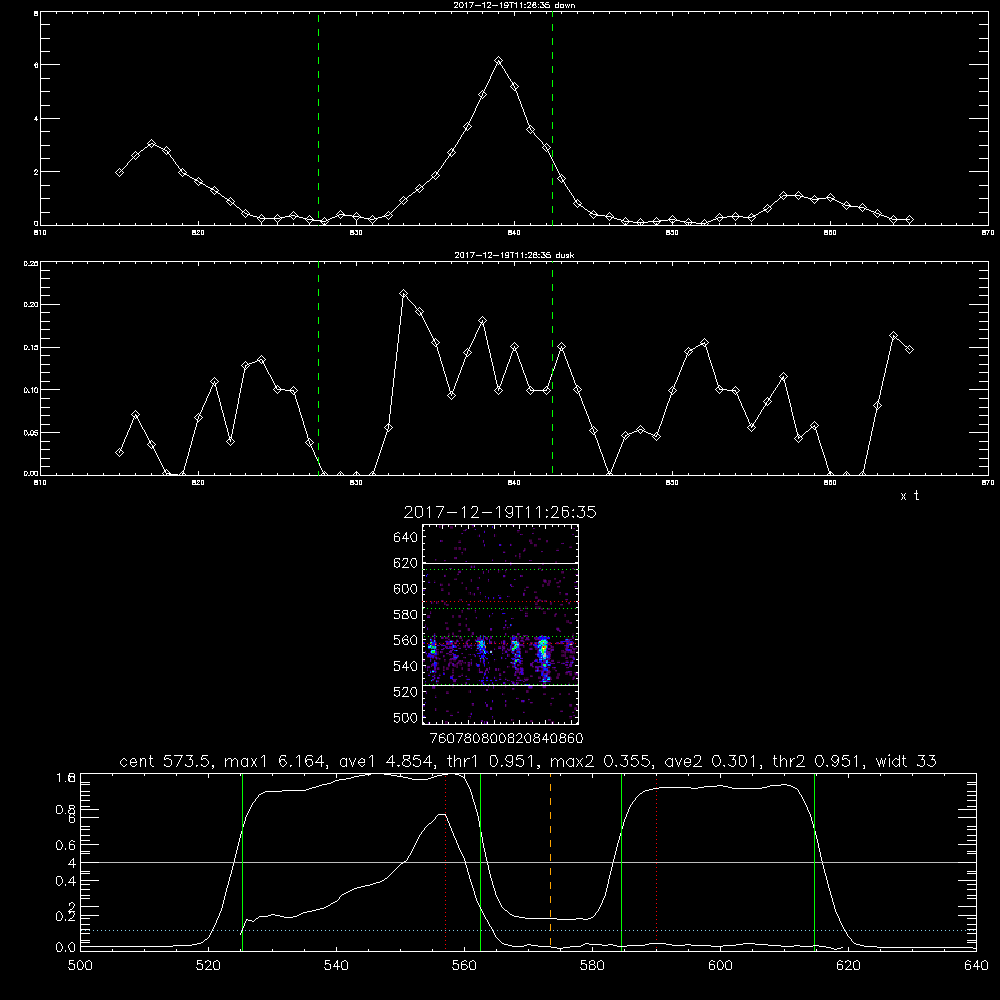
Task: Click left green dashed line in dusk plot
Action: click(x=318, y=368)
